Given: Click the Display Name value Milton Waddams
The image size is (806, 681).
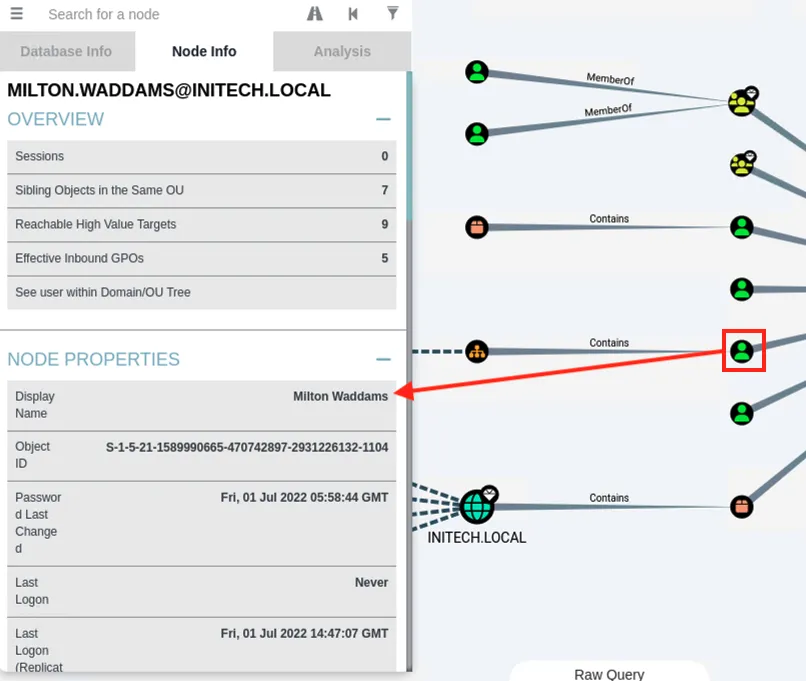Looking at the screenshot, I should coord(340,396).
